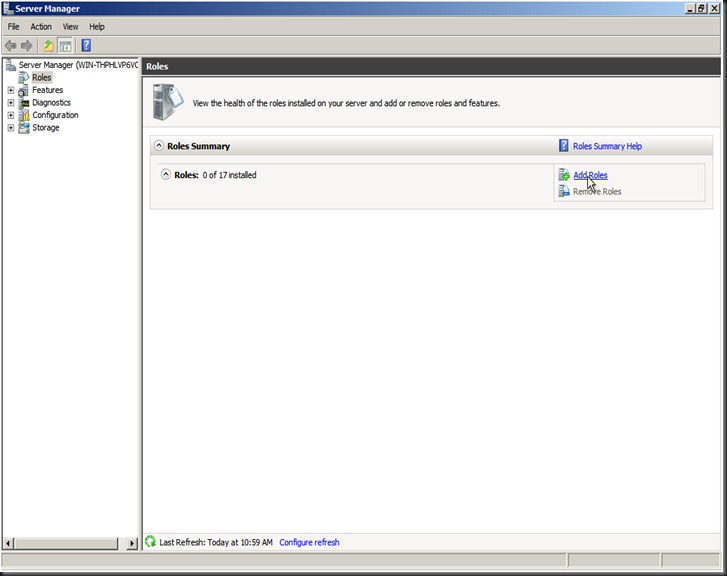This screenshot has width=727, height=576.
Task: Click the Roles Summary Help question icon
Action: 563,146
